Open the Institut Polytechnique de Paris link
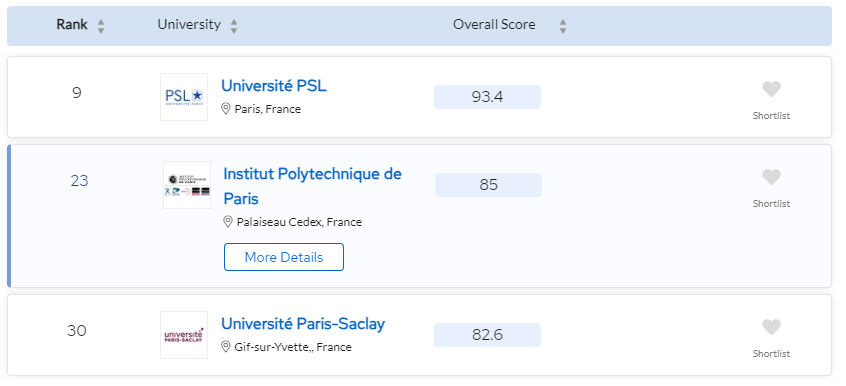 pos(312,186)
